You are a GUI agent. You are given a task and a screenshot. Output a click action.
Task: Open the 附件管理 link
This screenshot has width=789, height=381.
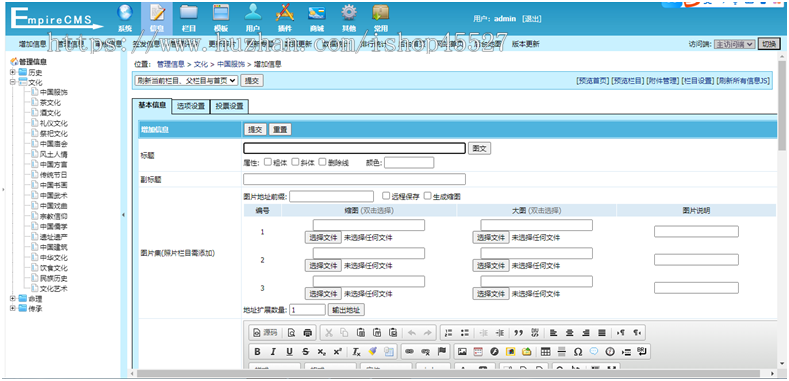[663, 81]
